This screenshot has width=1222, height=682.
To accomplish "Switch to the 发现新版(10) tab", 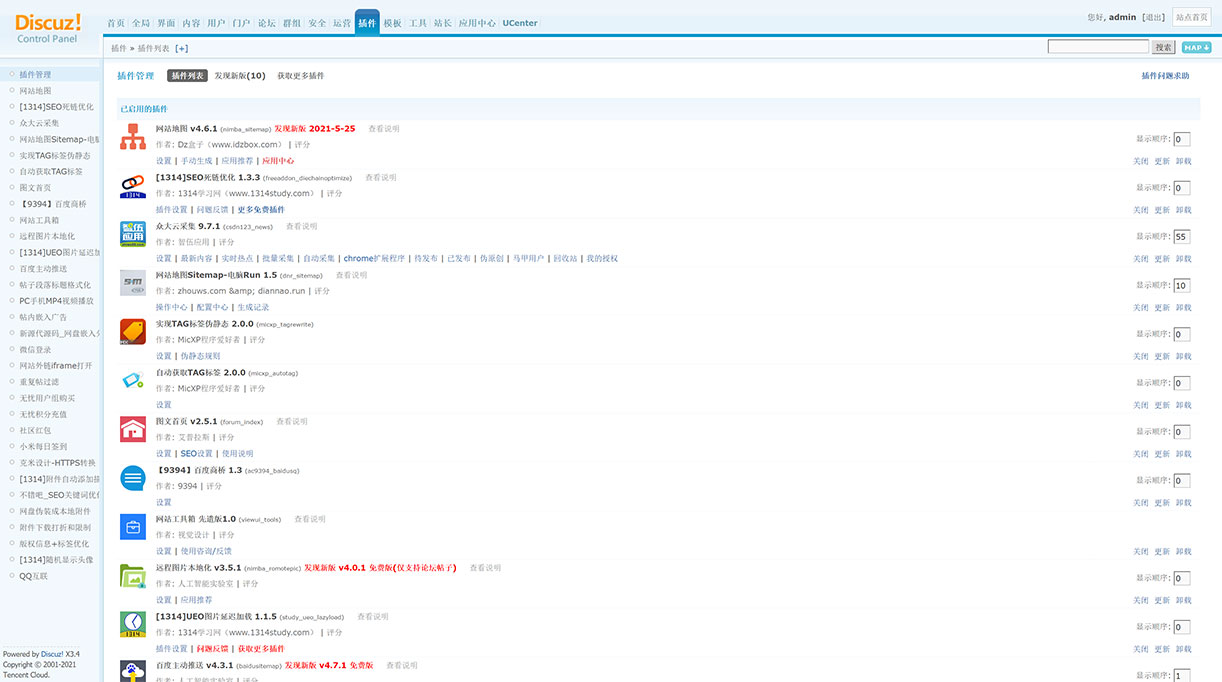I will (x=240, y=76).
